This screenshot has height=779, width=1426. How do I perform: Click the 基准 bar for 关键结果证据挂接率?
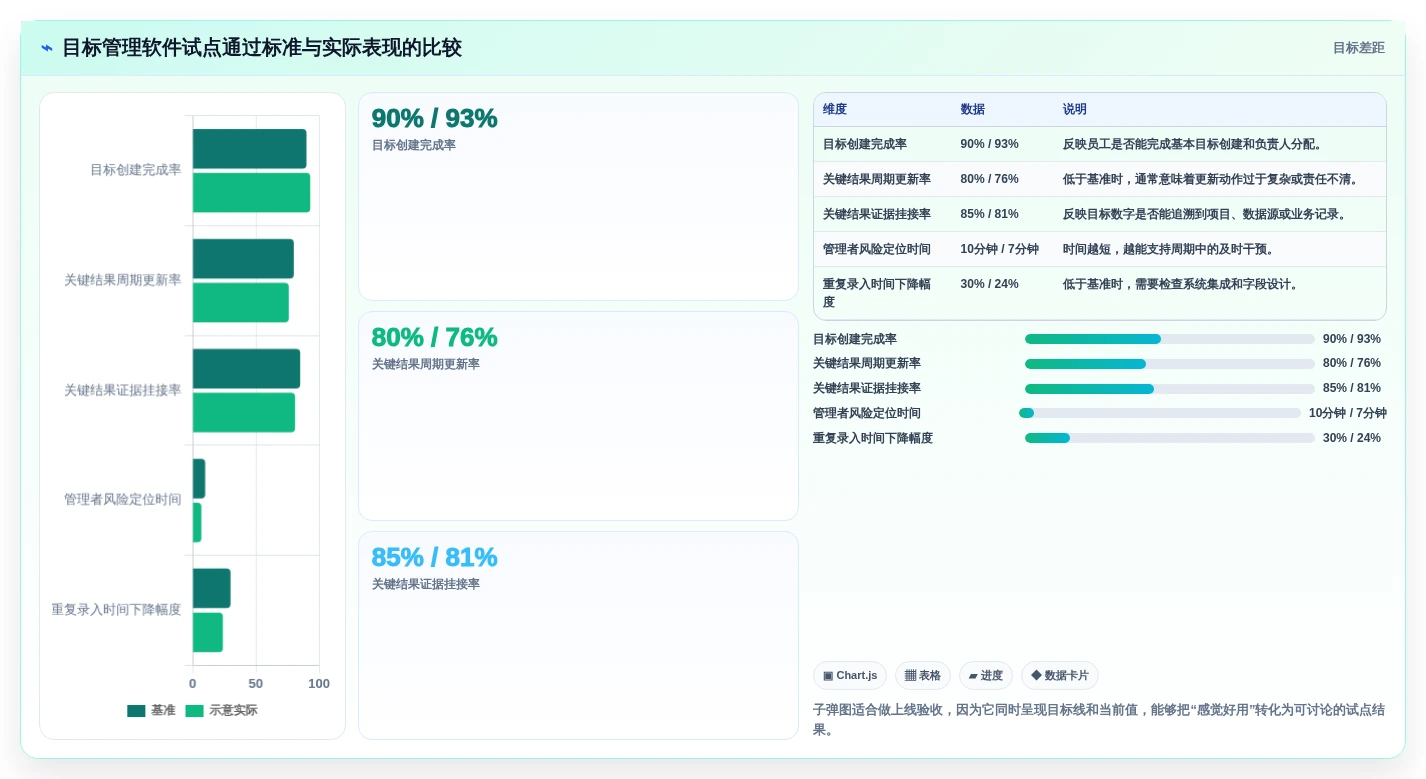click(247, 369)
